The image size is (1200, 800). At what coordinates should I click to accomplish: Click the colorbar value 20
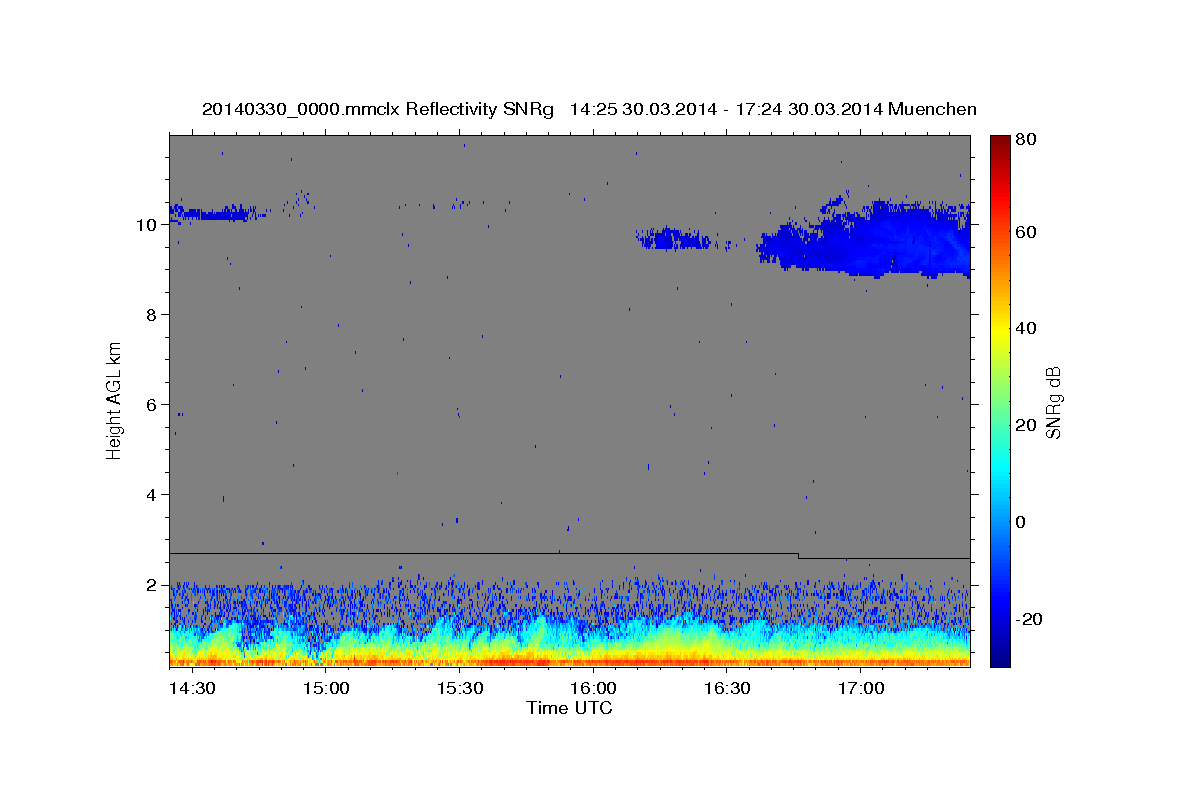coord(1025,425)
